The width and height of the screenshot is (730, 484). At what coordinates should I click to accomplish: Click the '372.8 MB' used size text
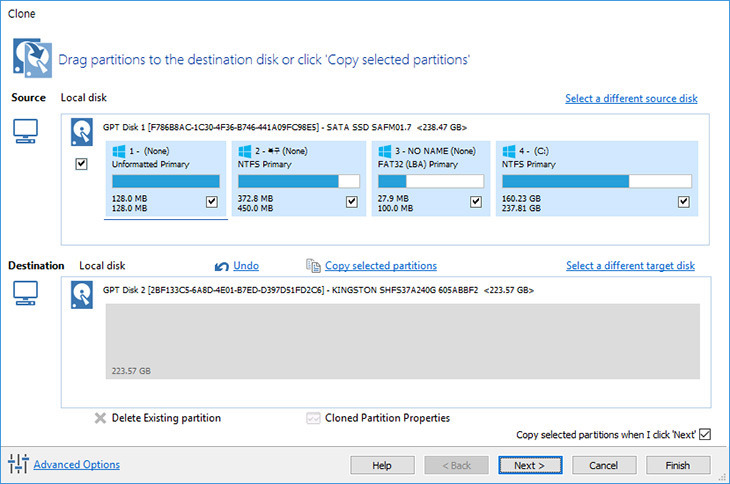coord(255,198)
